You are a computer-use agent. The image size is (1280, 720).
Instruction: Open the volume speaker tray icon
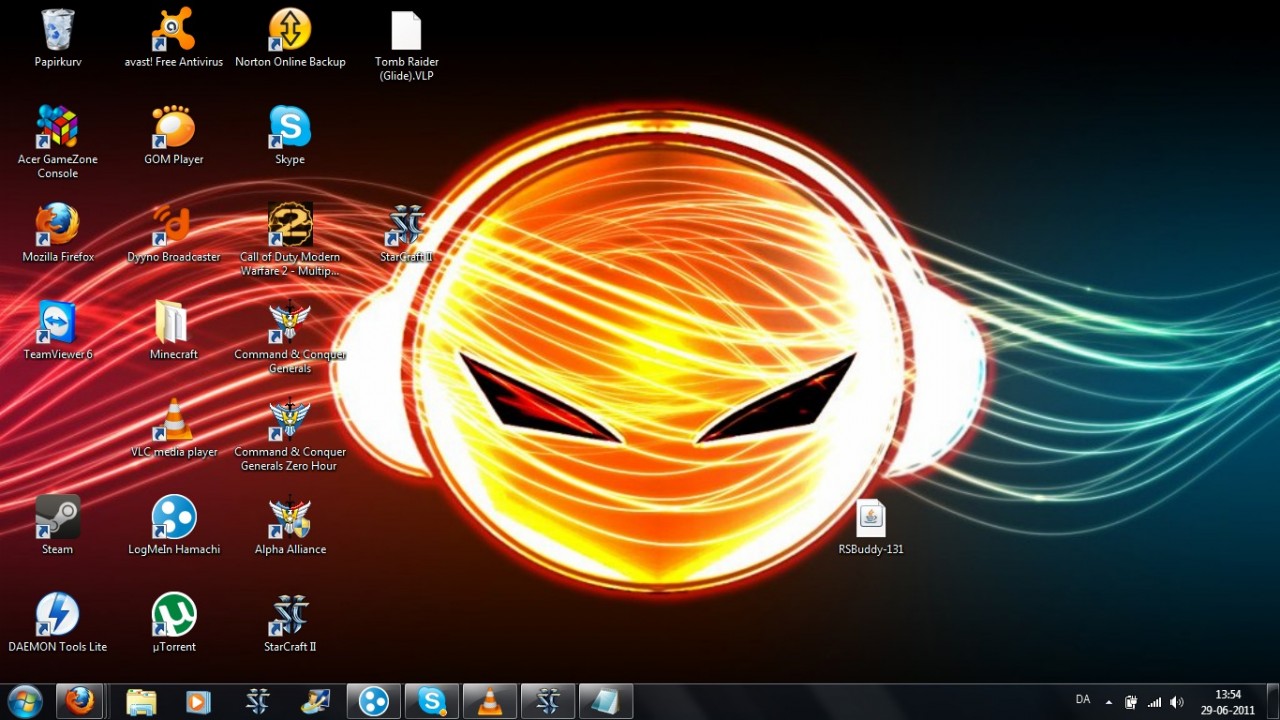coord(1177,702)
